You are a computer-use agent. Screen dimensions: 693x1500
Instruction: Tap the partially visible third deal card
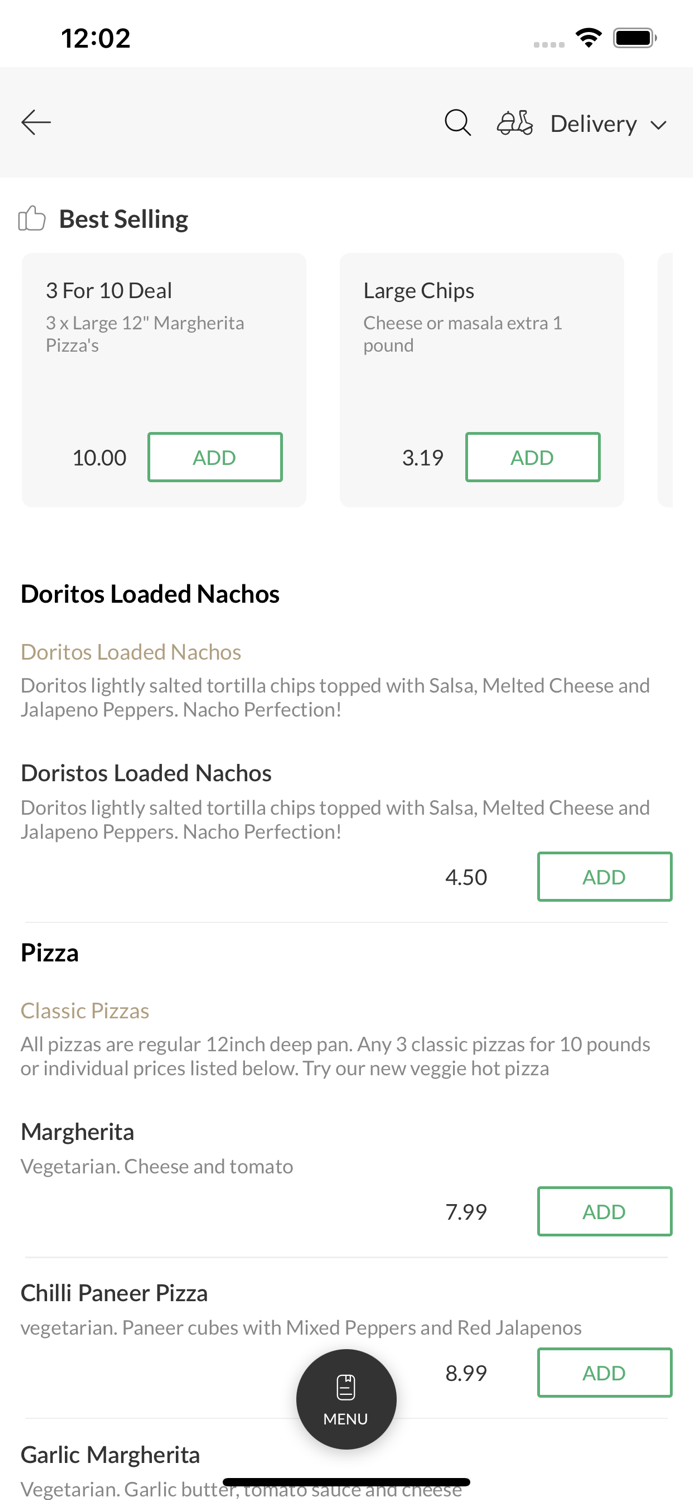click(x=674, y=380)
